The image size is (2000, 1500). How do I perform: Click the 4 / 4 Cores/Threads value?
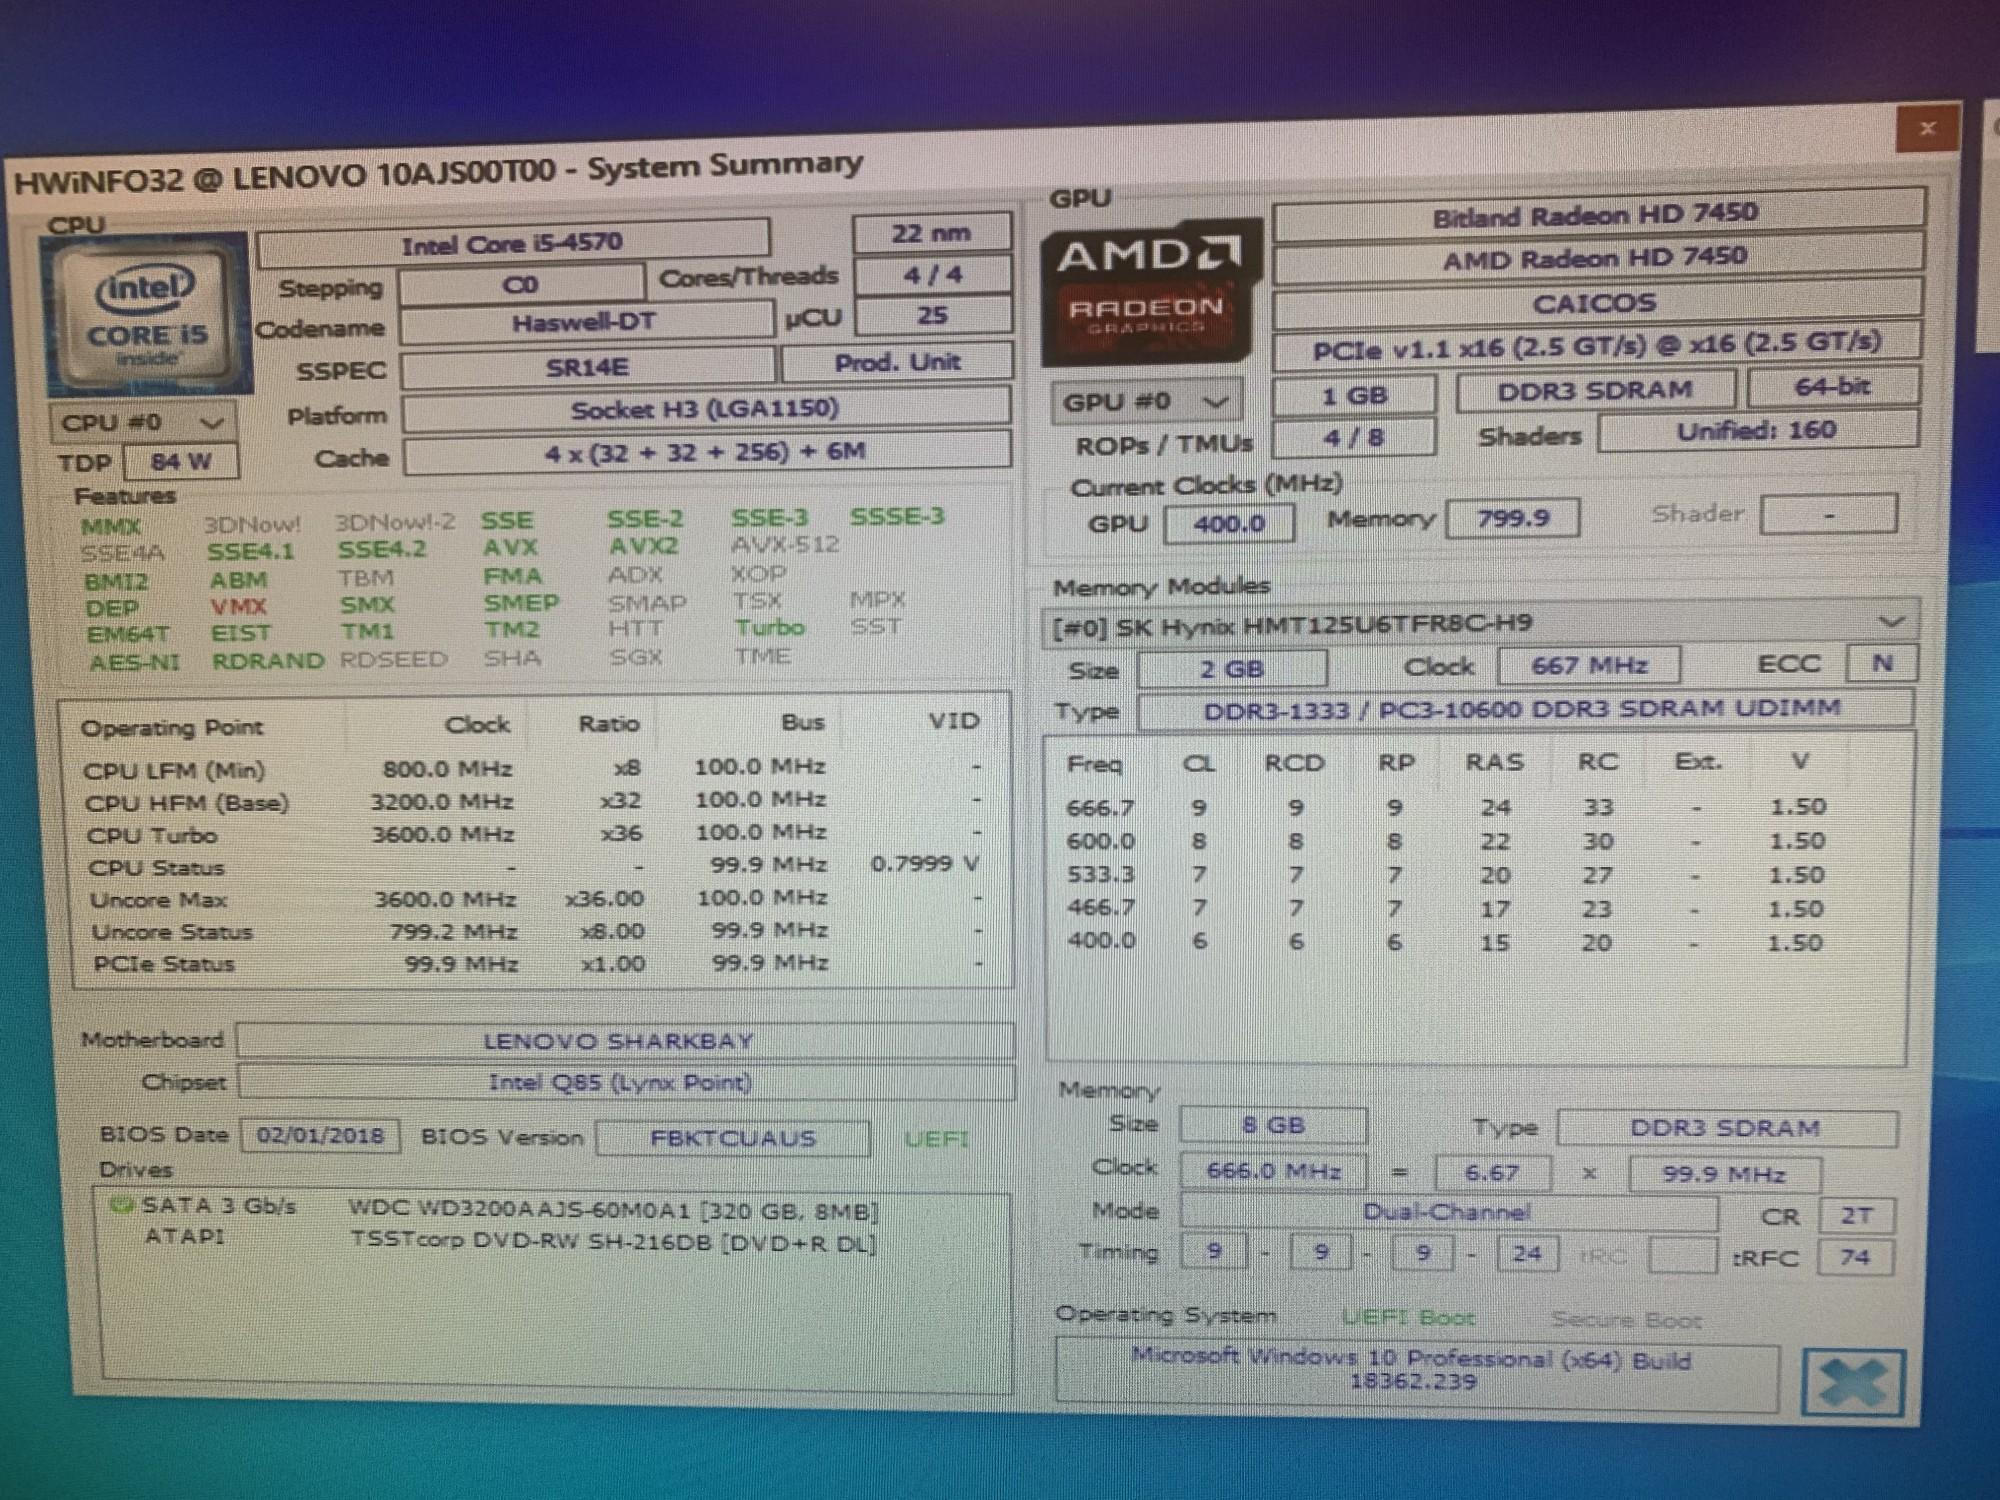(x=932, y=274)
